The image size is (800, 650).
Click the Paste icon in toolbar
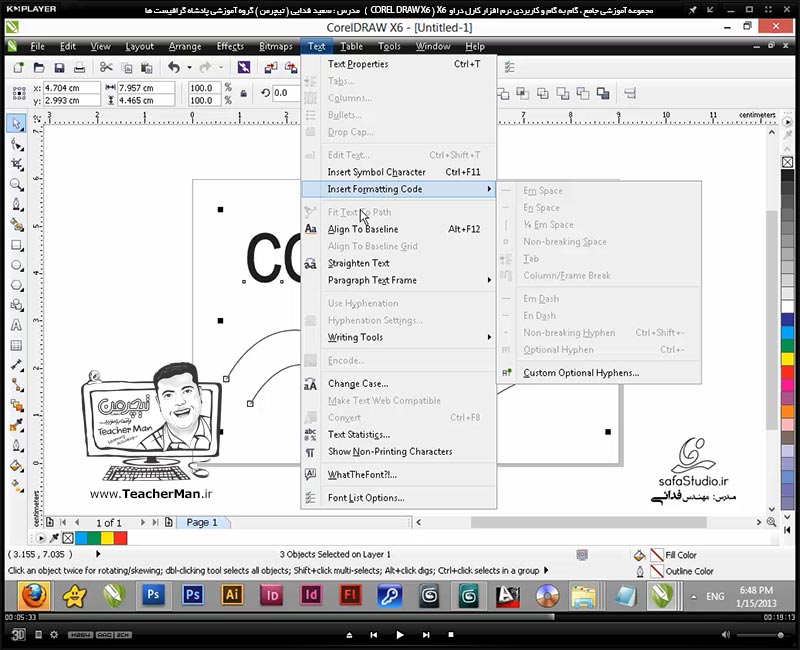coord(146,67)
